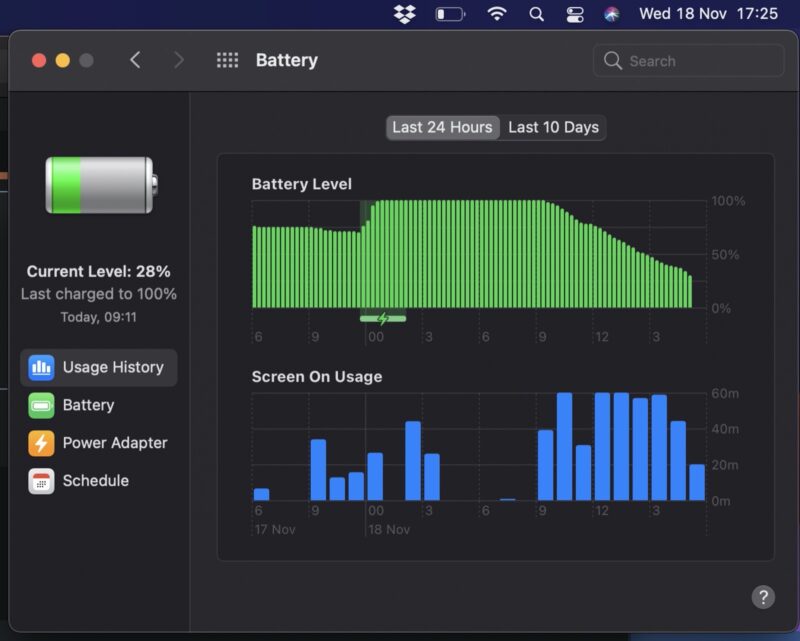Click the large battery graphic above Current Level
The image size is (800, 641).
pos(100,185)
